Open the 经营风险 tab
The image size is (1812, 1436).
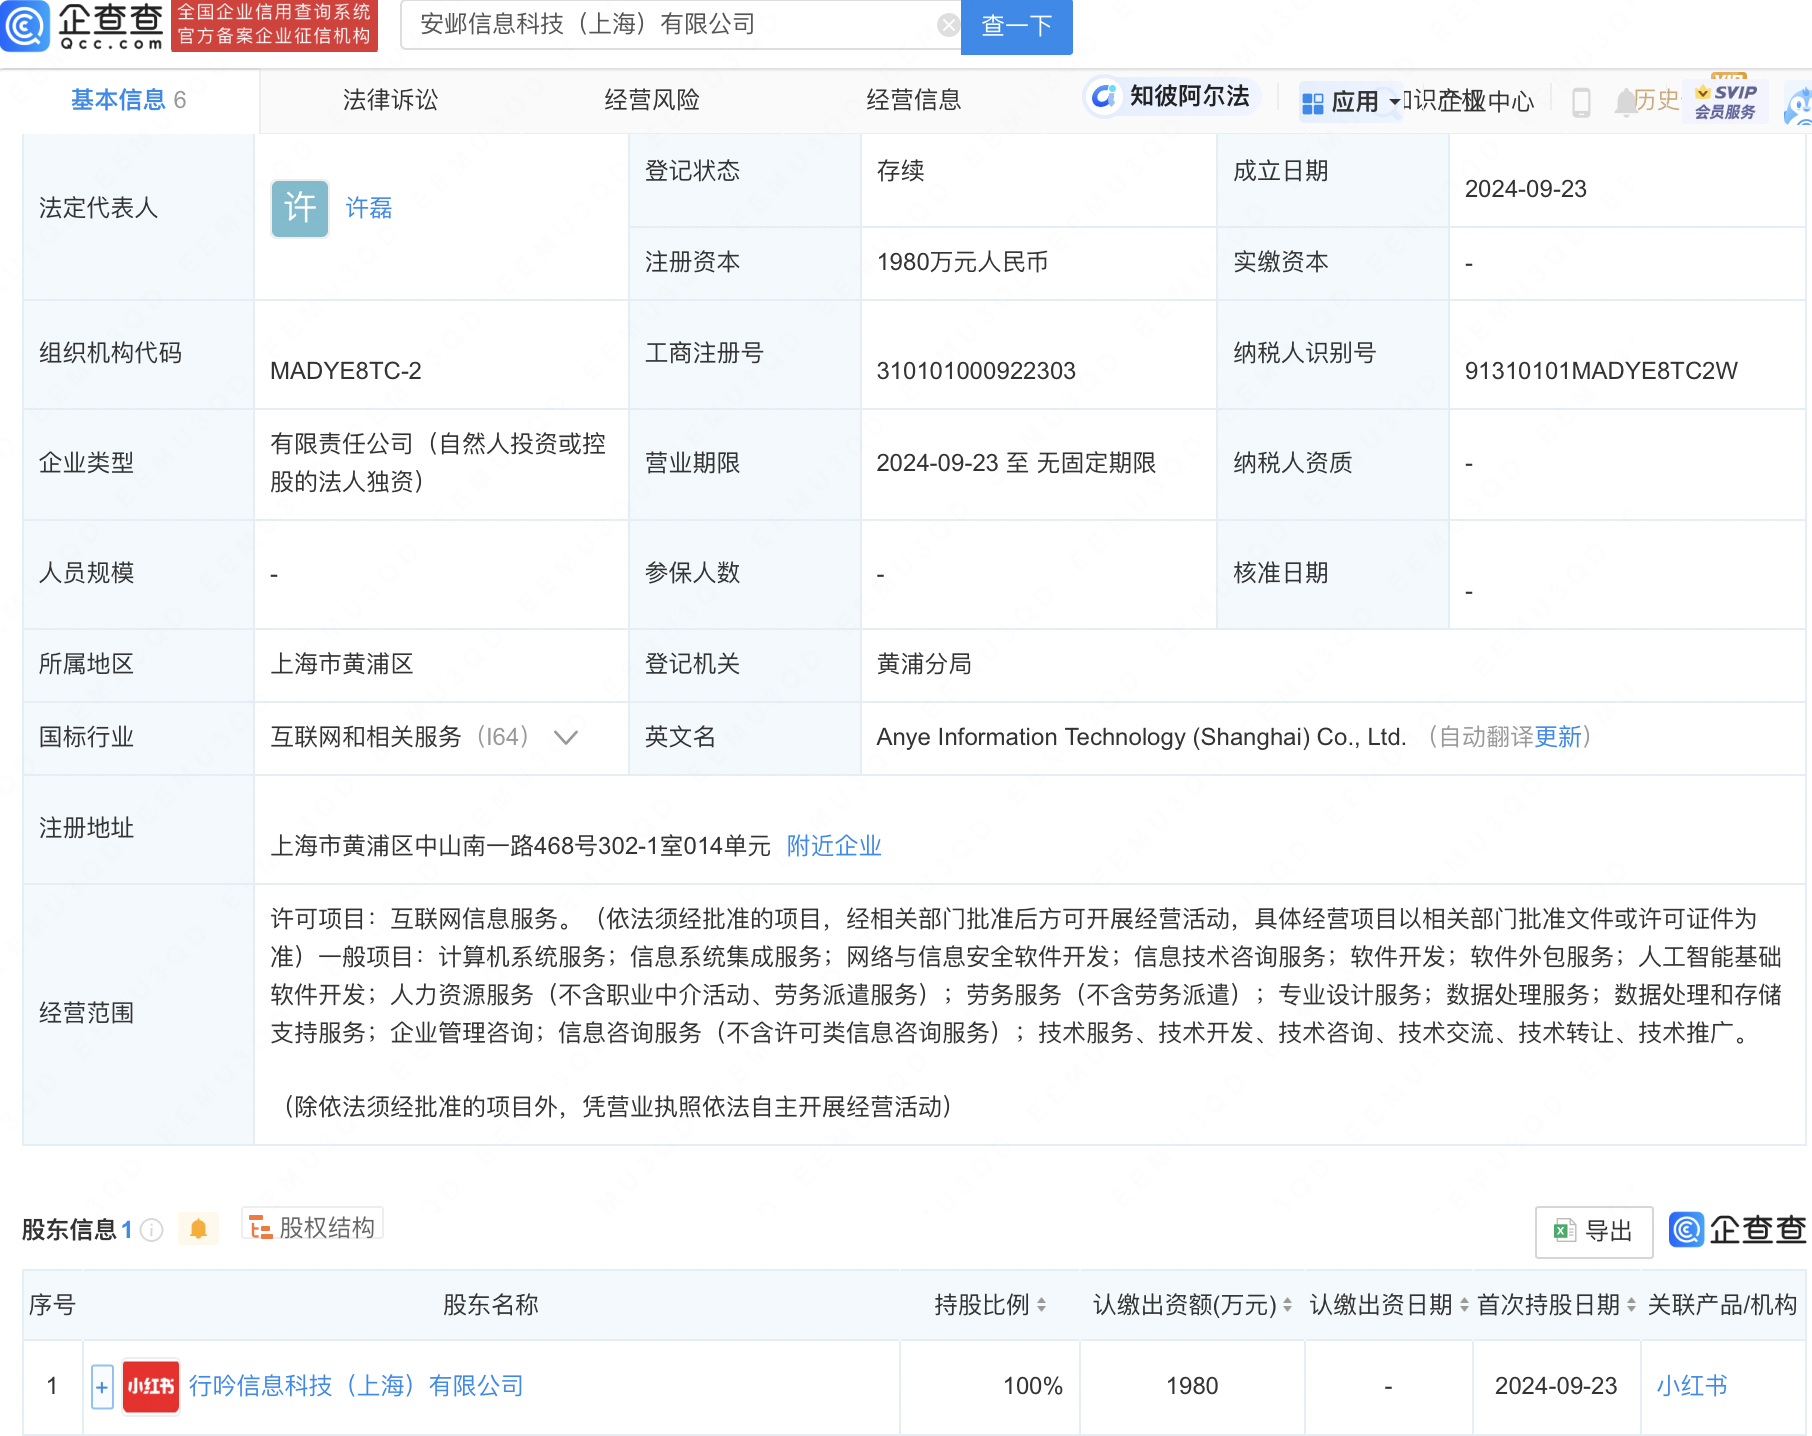pyautogui.click(x=652, y=100)
